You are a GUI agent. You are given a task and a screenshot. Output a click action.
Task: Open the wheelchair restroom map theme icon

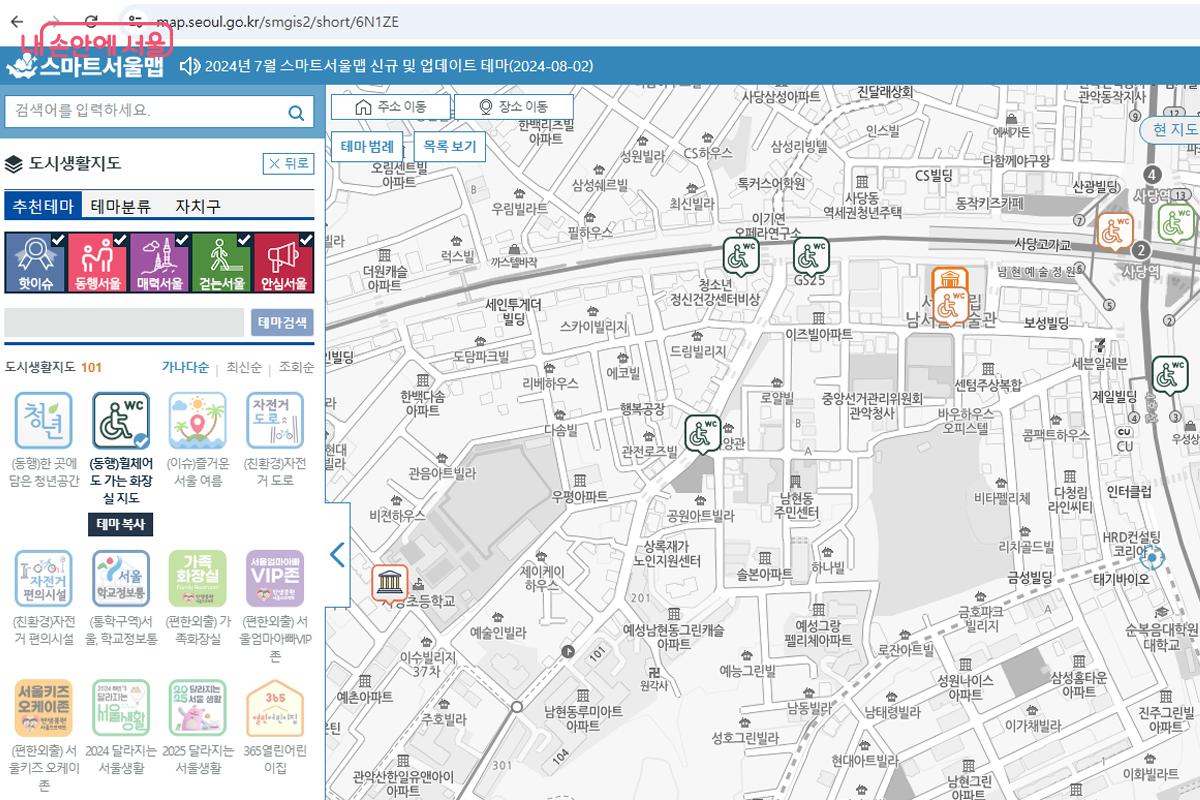coord(121,420)
